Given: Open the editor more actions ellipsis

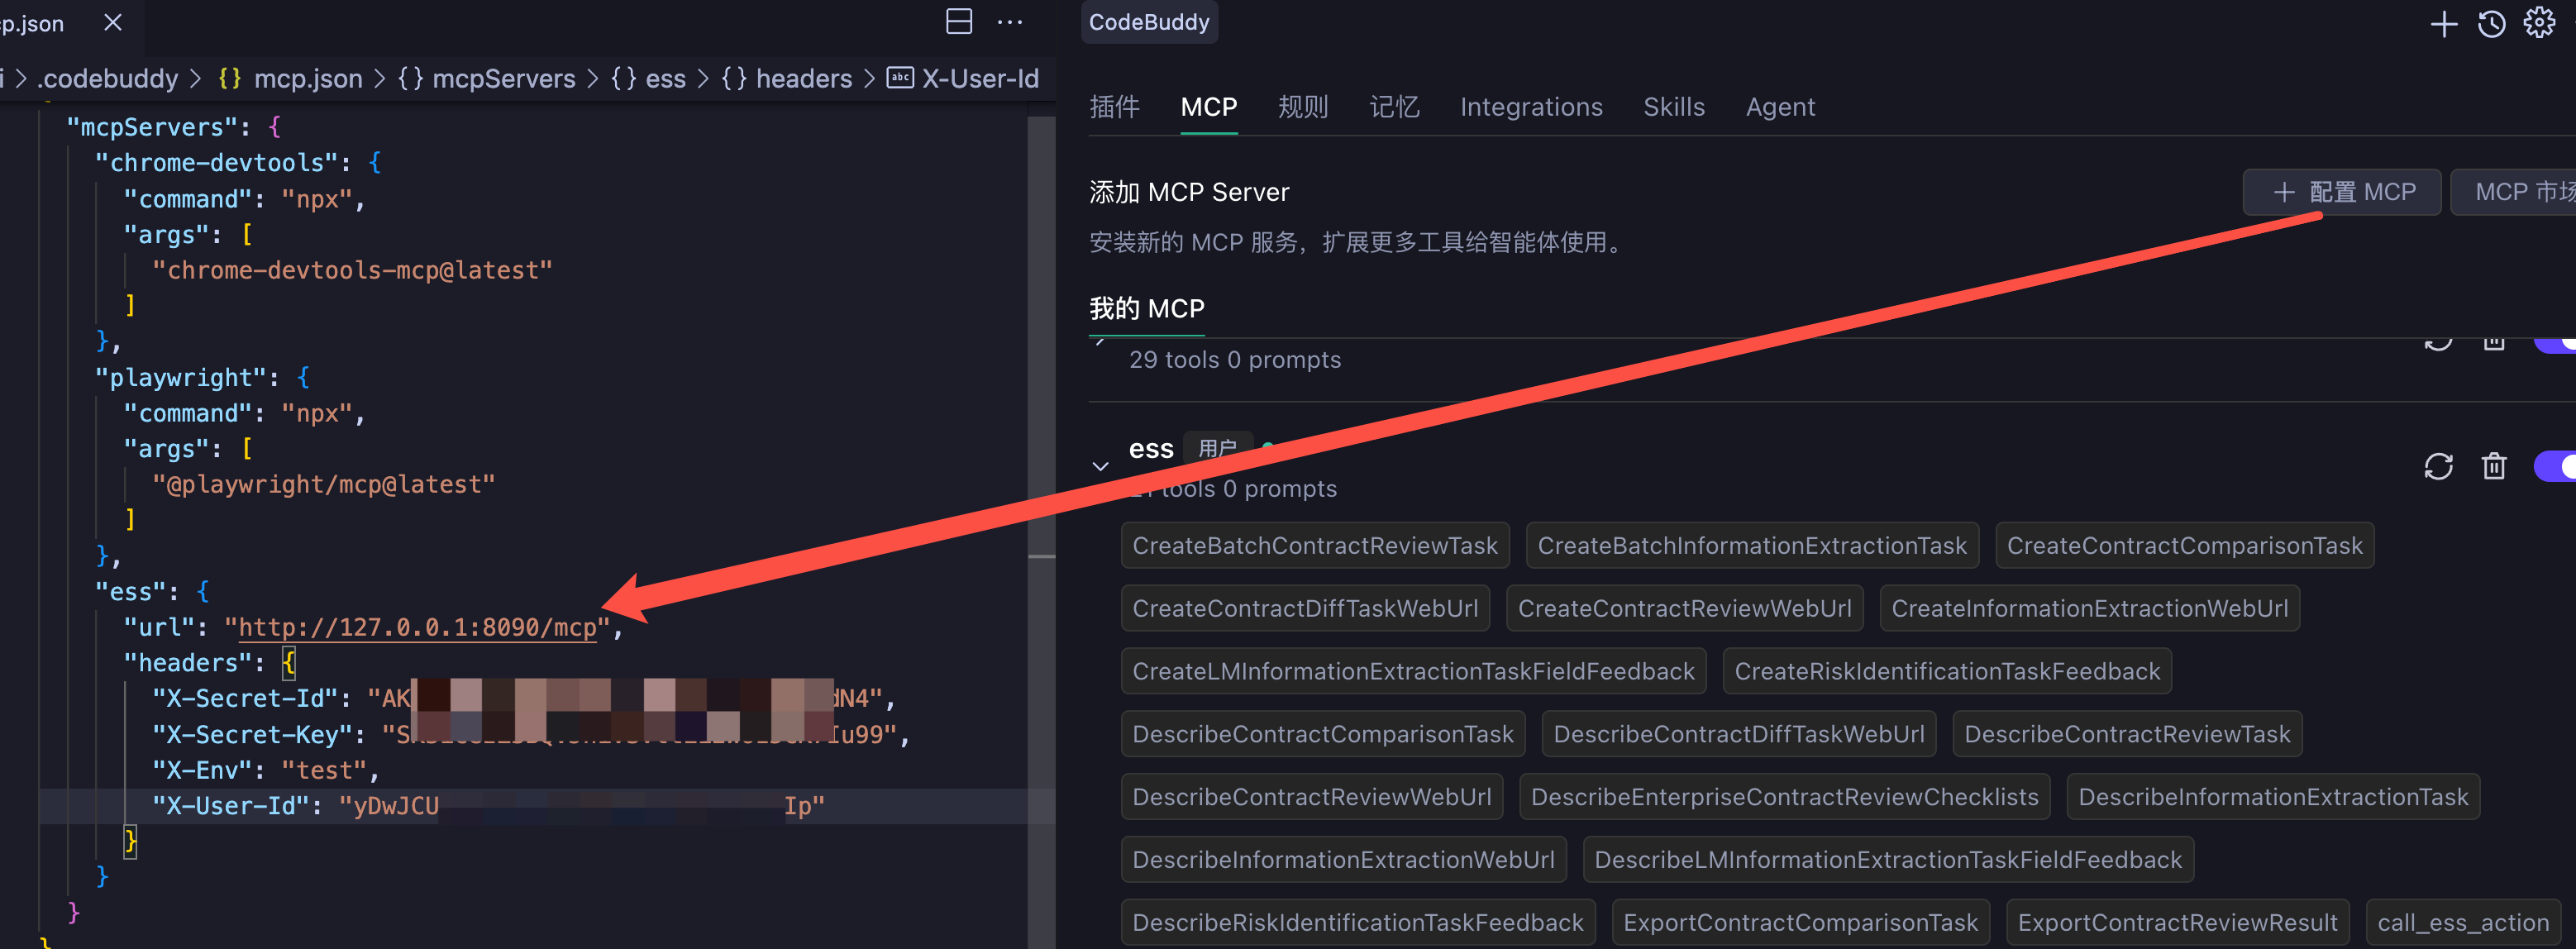Looking at the screenshot, I should pyautogui.click(x=1010, y=22).
